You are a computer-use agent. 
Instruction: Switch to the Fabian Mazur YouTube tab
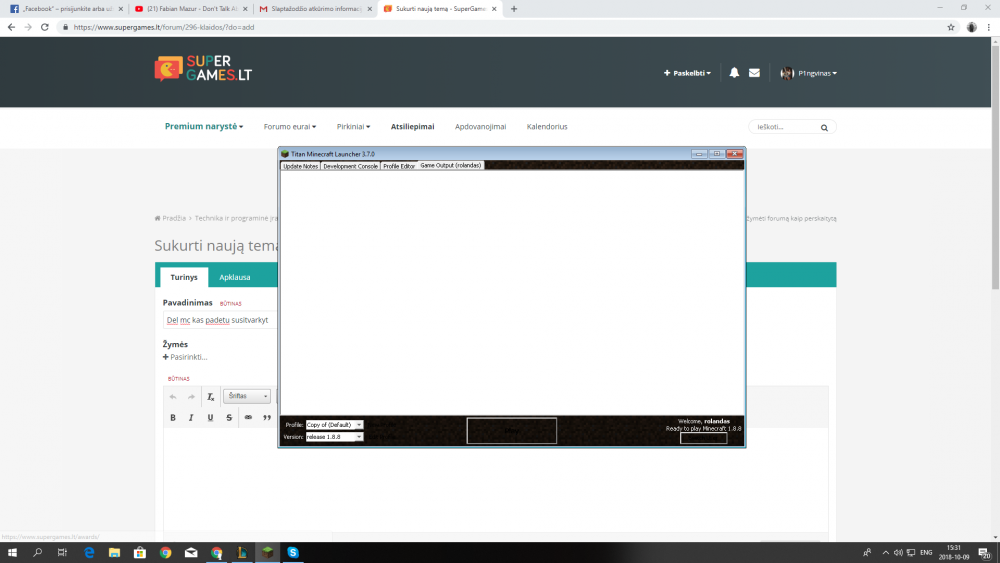click(191, 9)
